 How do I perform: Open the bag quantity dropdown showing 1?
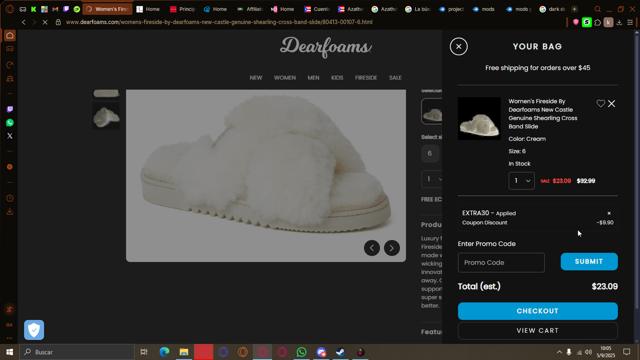[x=521, y=180]
